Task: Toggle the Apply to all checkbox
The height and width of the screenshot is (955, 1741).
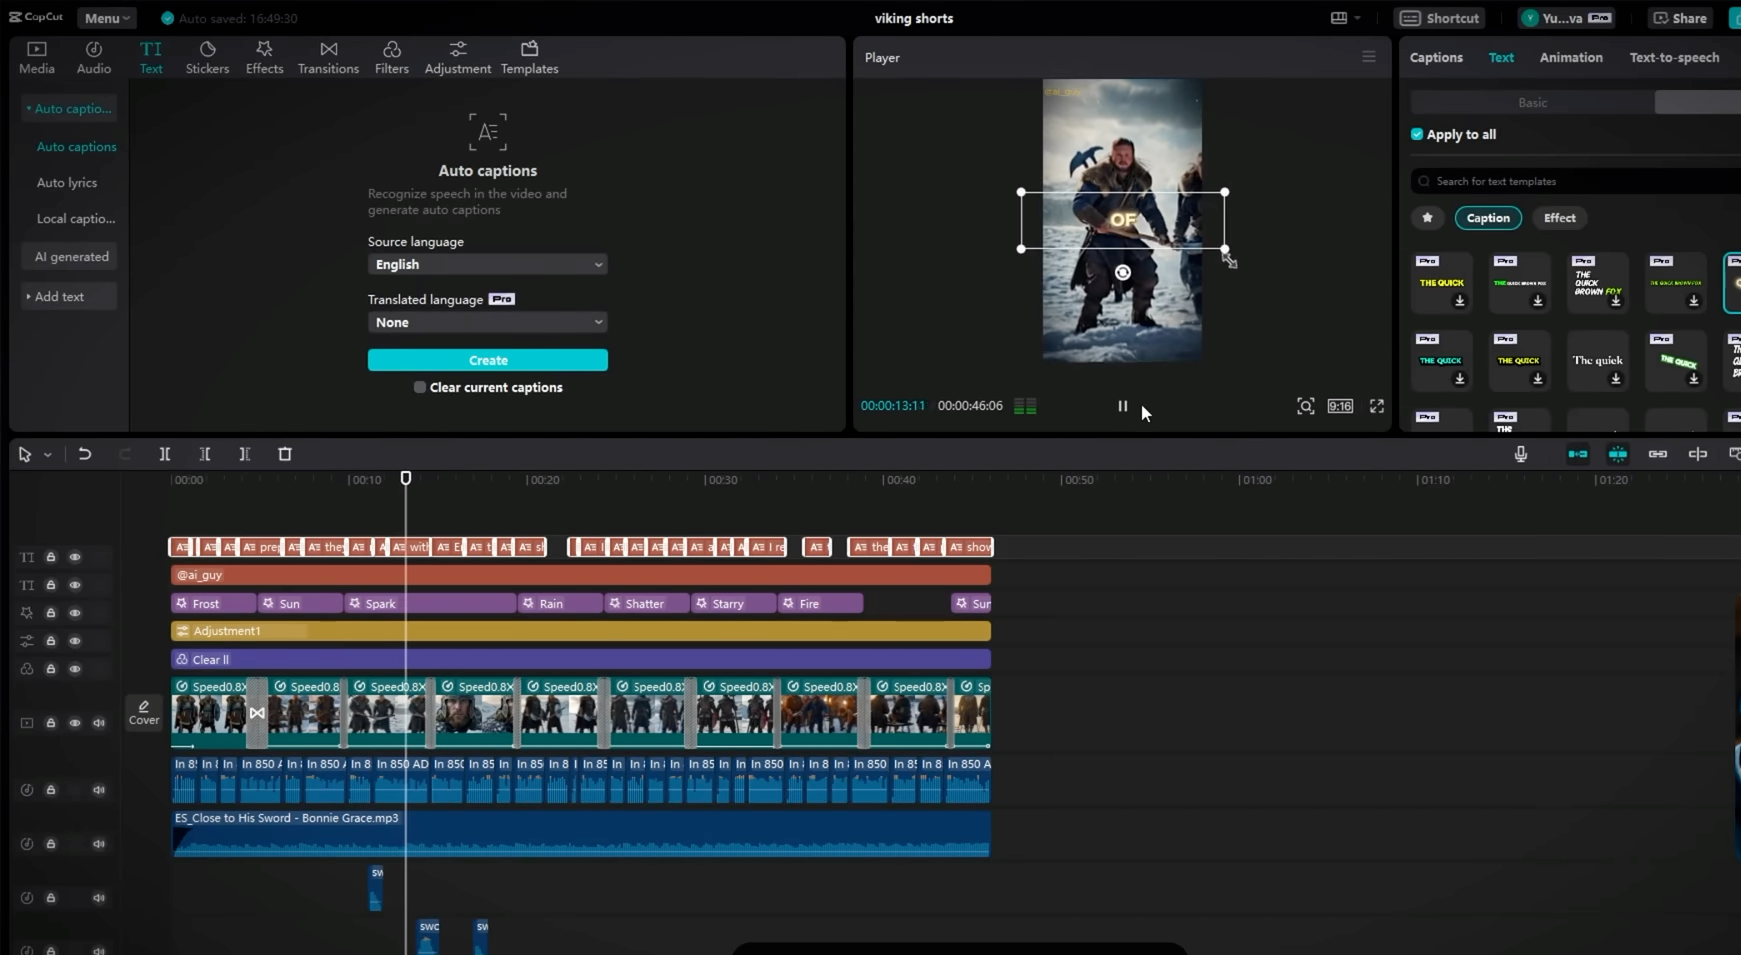Action: (1417, 134)
